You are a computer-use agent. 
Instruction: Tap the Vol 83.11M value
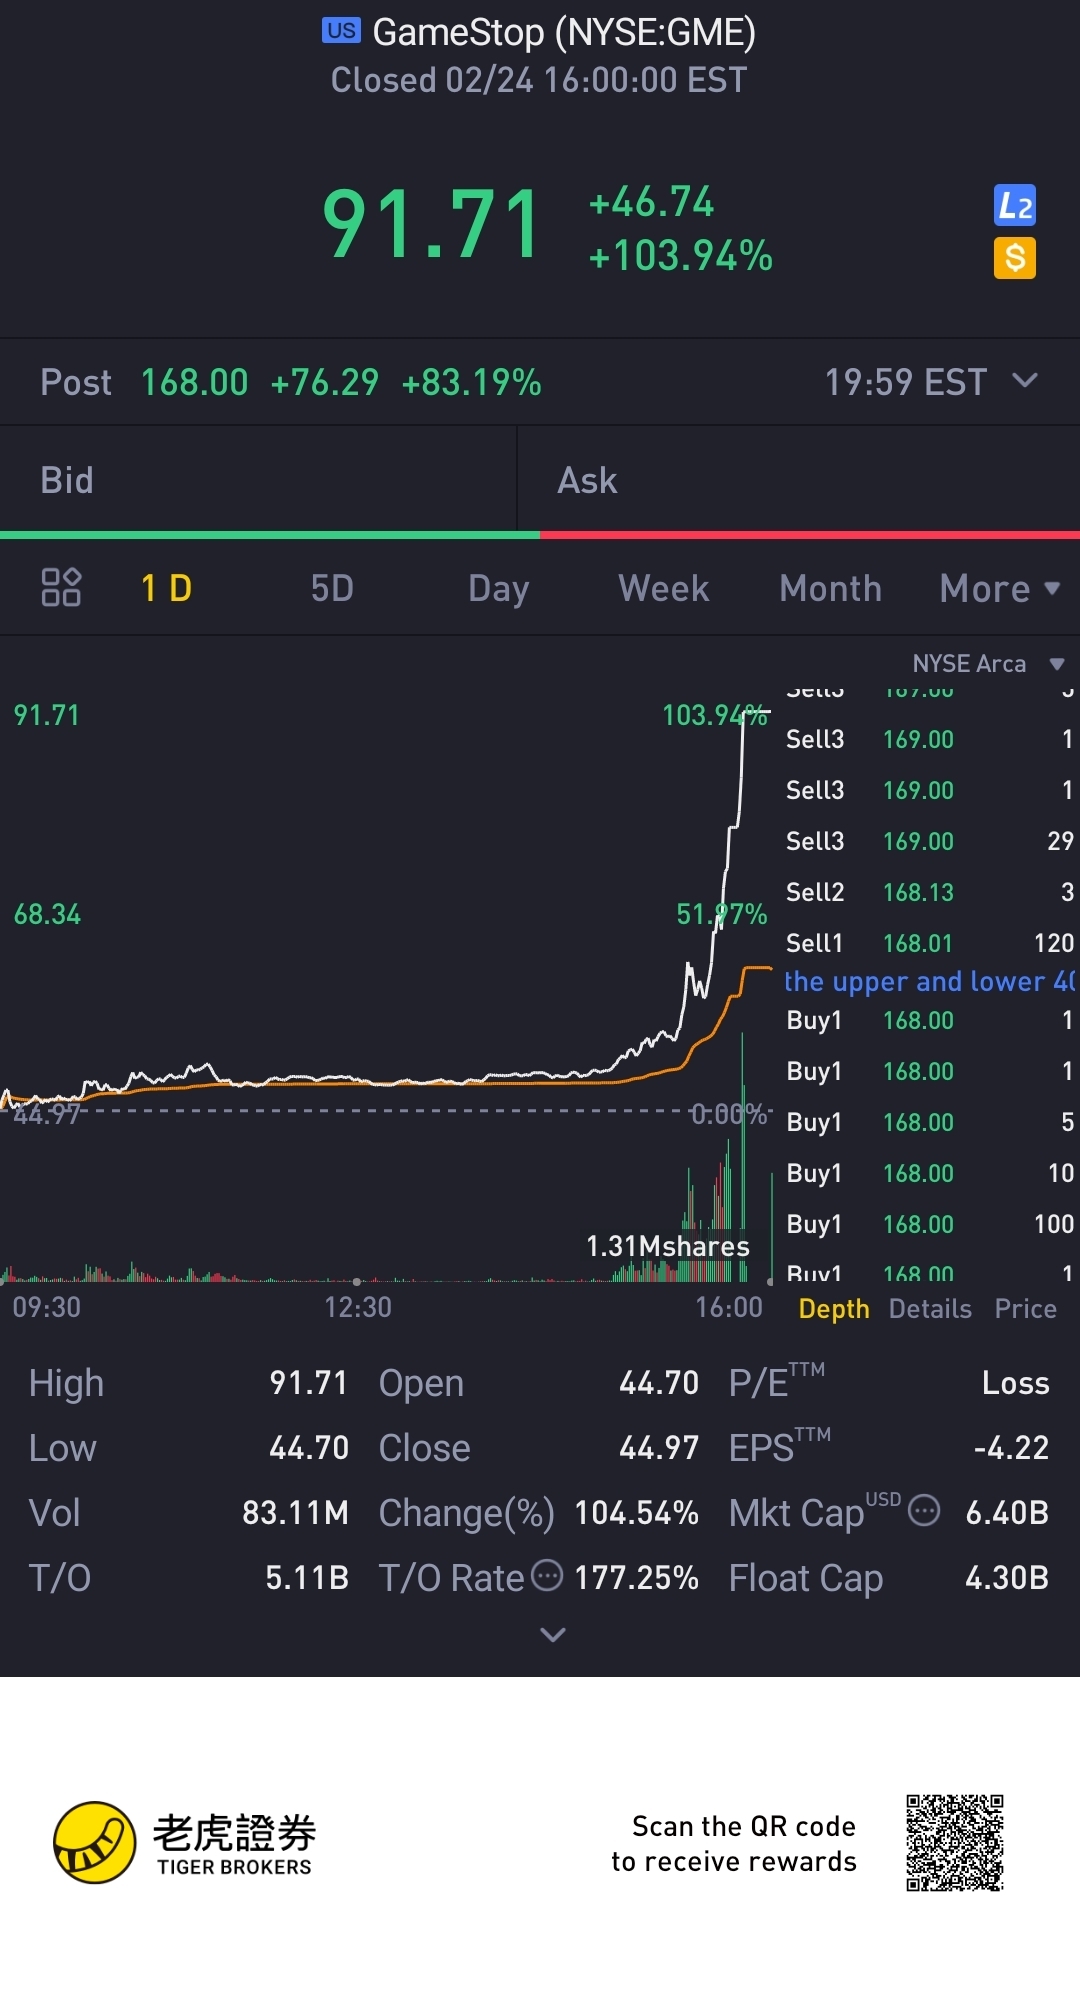click(x=295, y=1513)
